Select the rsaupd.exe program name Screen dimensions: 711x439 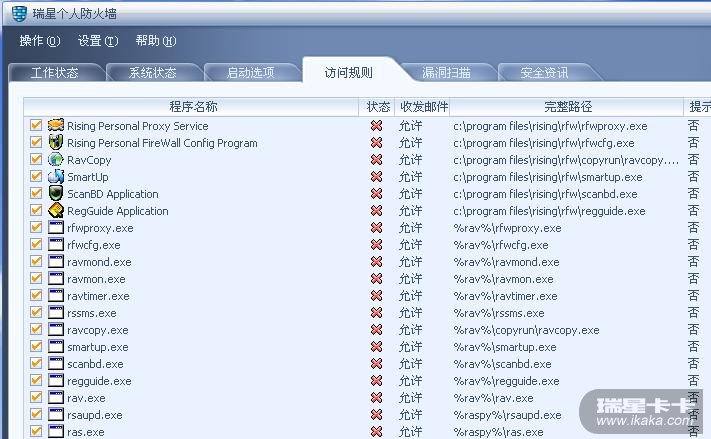95,415
